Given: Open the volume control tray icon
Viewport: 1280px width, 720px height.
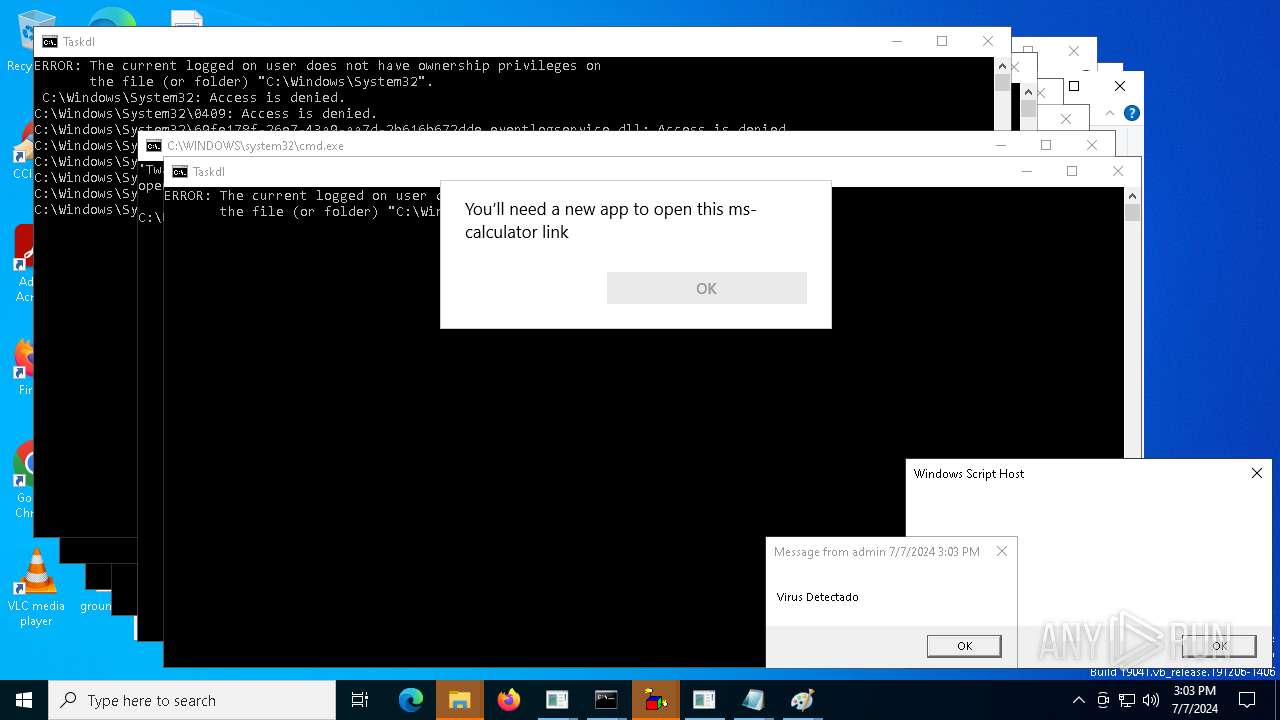Looking at the screenshot, I should point(1151,700).
